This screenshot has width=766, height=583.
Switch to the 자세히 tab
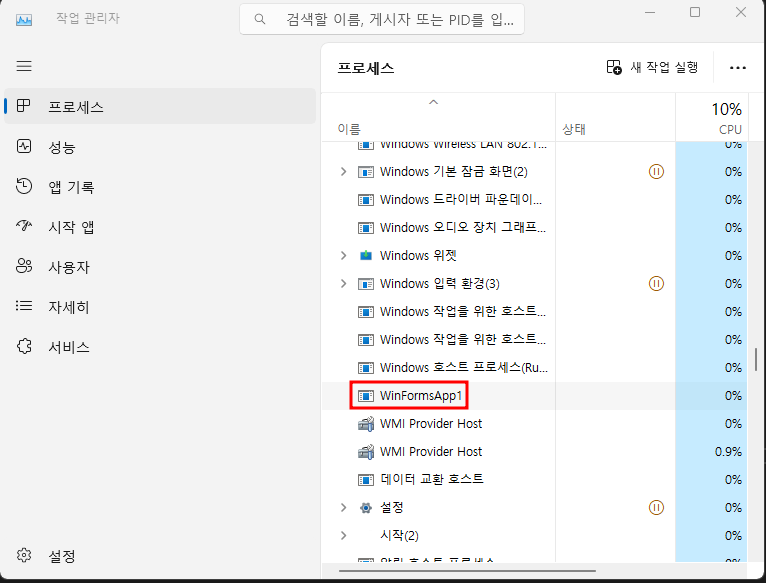coord(160,306)
